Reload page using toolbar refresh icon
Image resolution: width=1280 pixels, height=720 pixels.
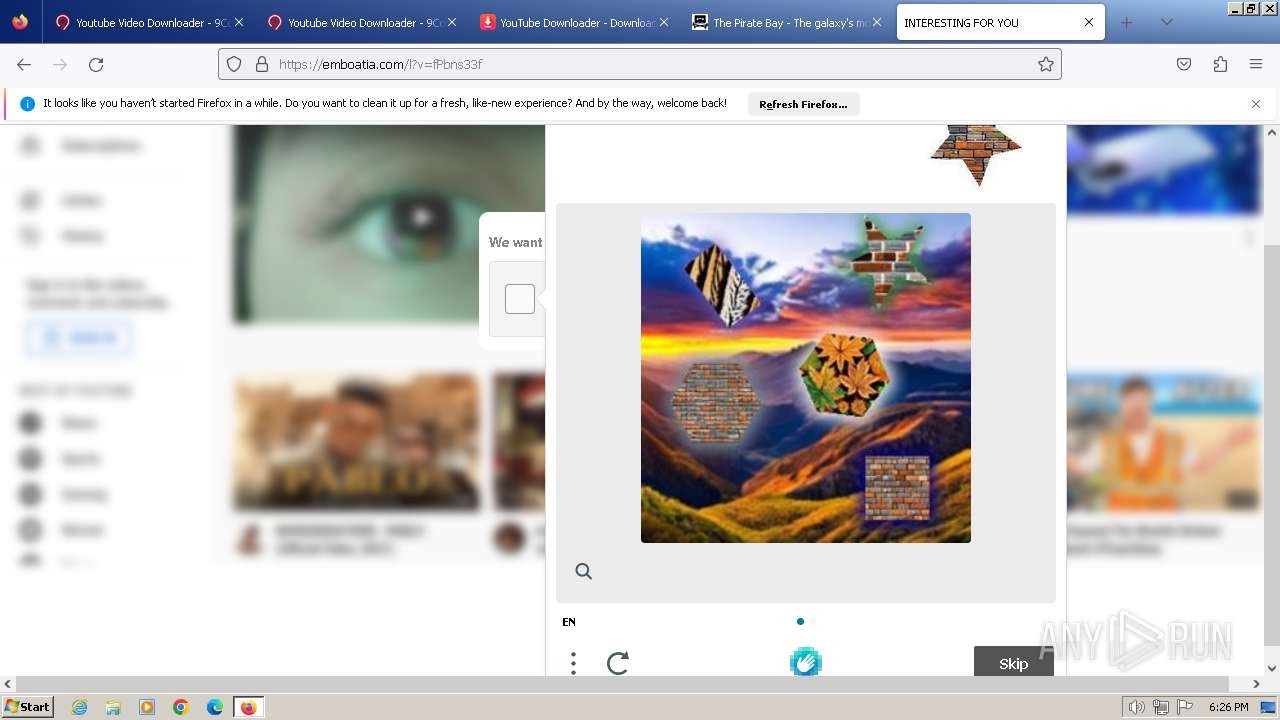pos(96,64)
